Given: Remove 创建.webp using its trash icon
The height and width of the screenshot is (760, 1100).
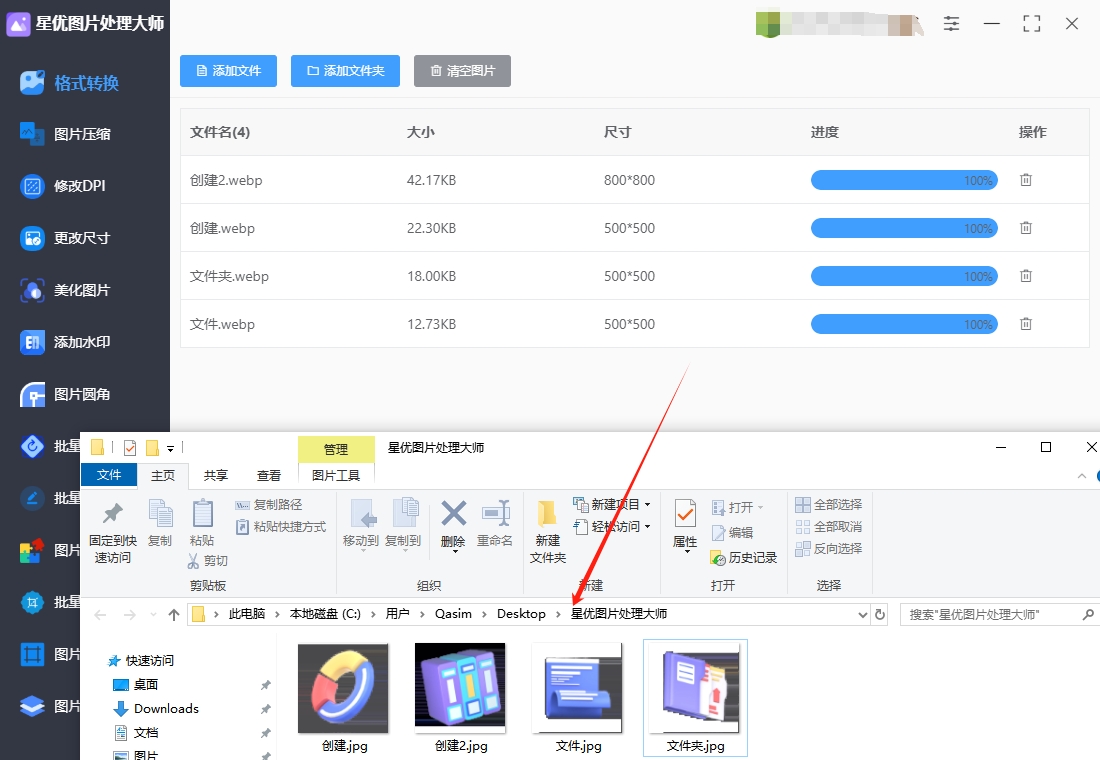Looking at the screenshot, I should click(1026, 227).
